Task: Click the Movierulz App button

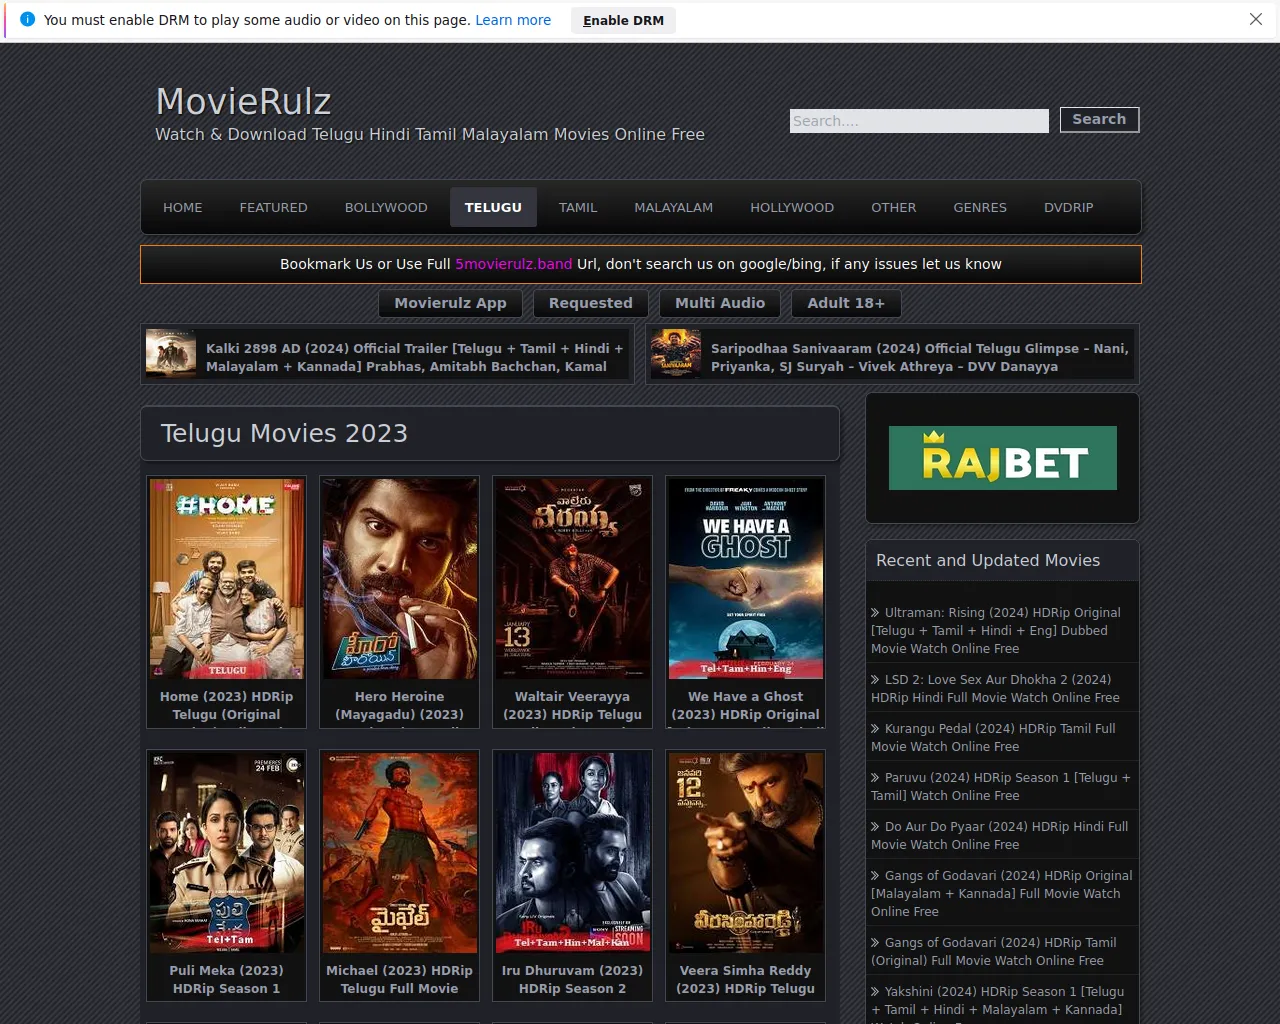Action: pos(450,303)
